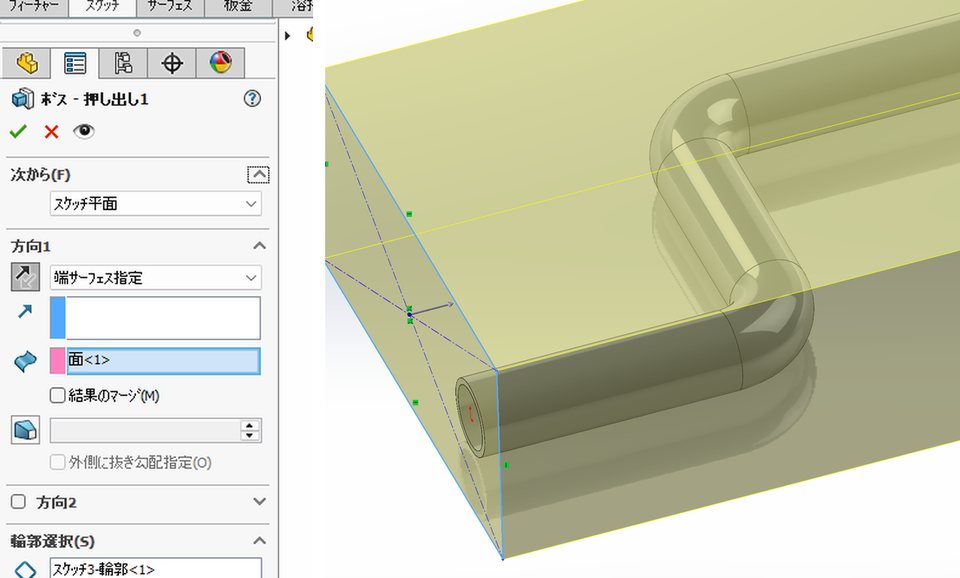Open the スケッチ平面 dropdown
The height and width of the screenshot is (578, 960).
(x=156, y=204)
